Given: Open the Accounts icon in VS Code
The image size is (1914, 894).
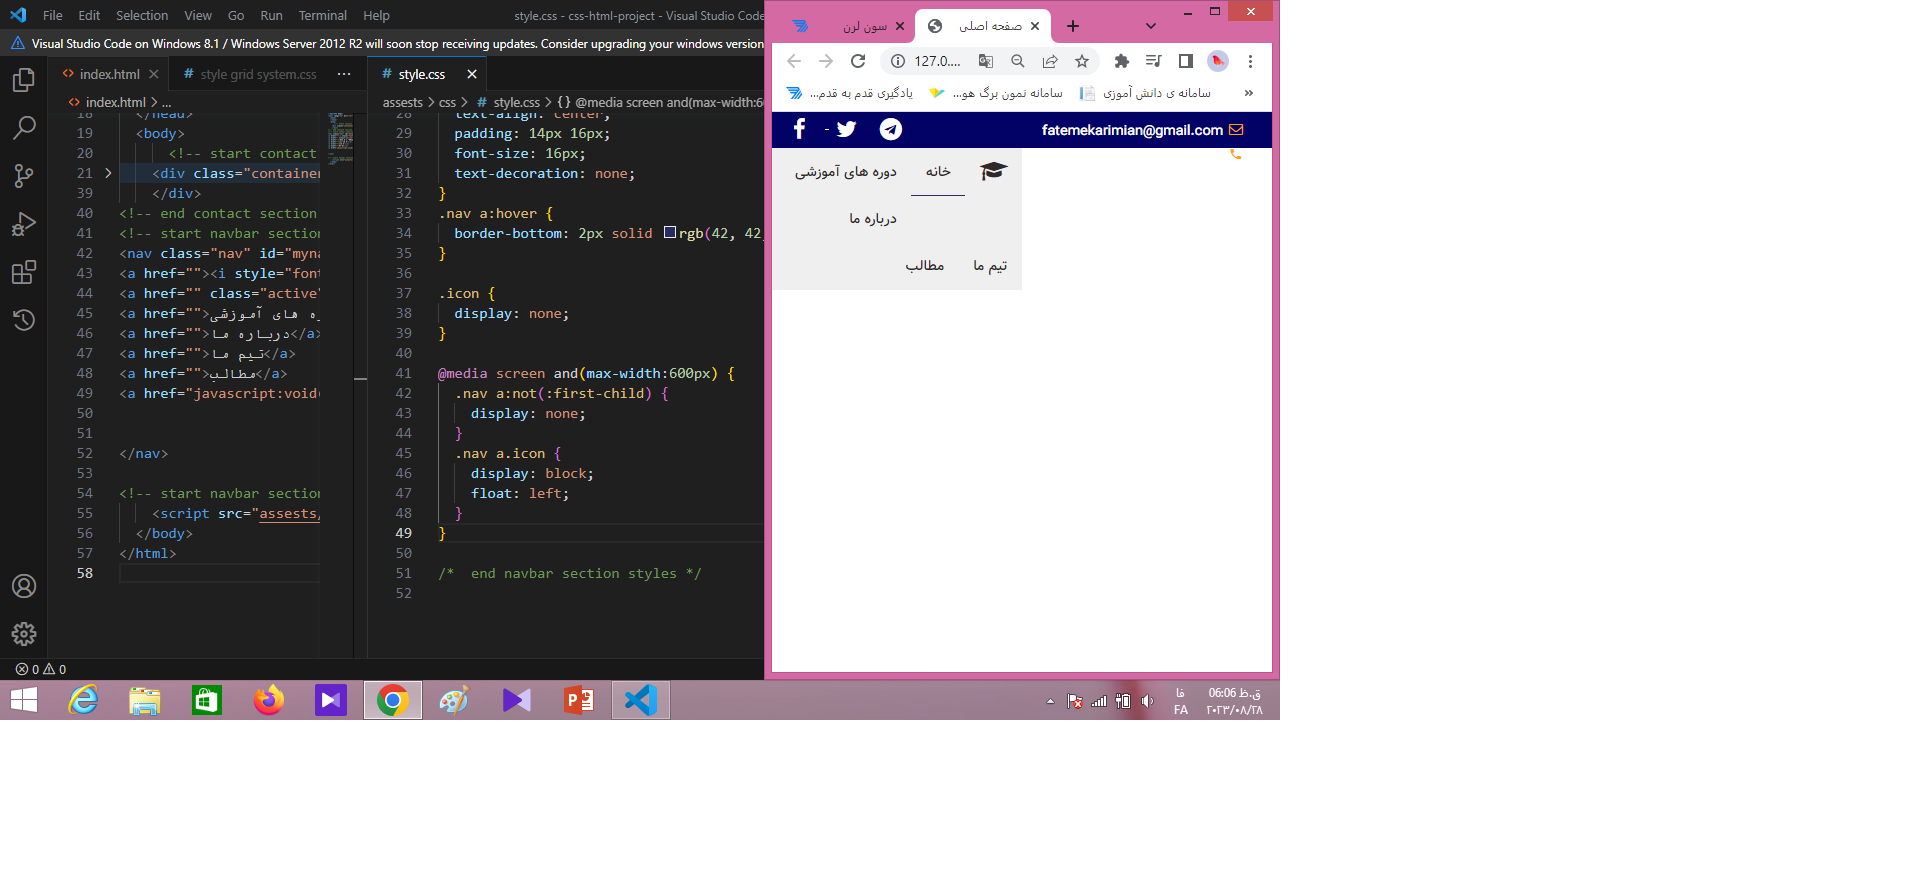Looking at the screenshot, I should point(24,586).
